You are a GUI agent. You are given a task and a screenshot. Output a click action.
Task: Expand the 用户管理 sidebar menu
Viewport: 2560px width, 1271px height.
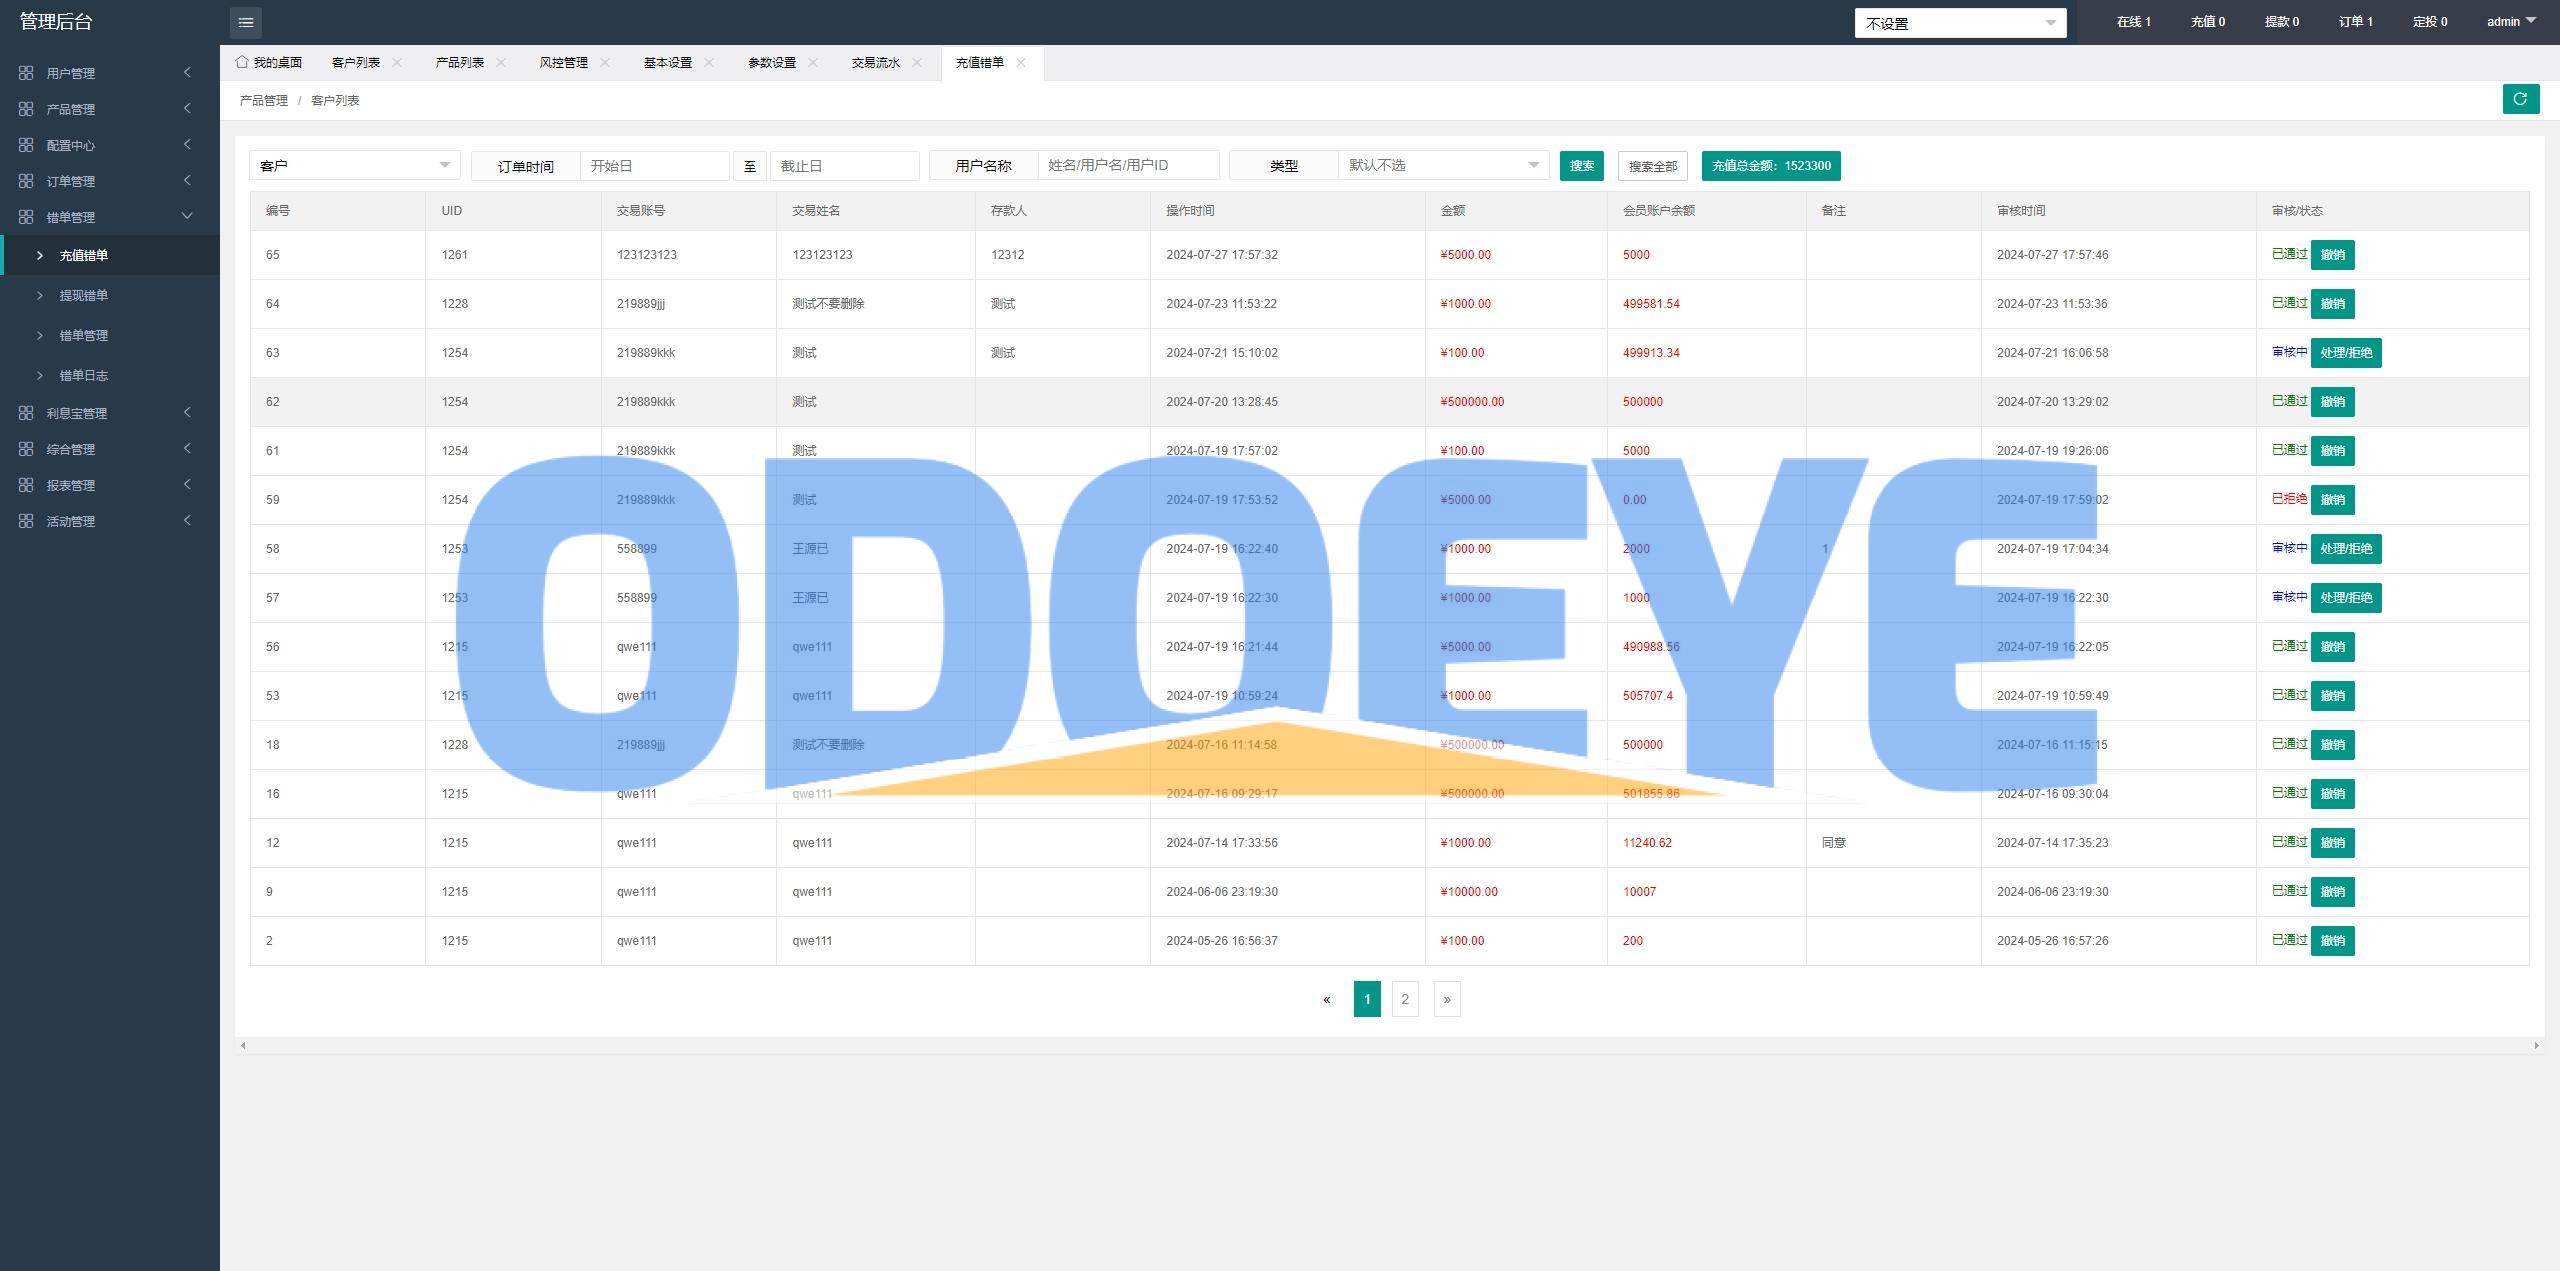point(187,72)
